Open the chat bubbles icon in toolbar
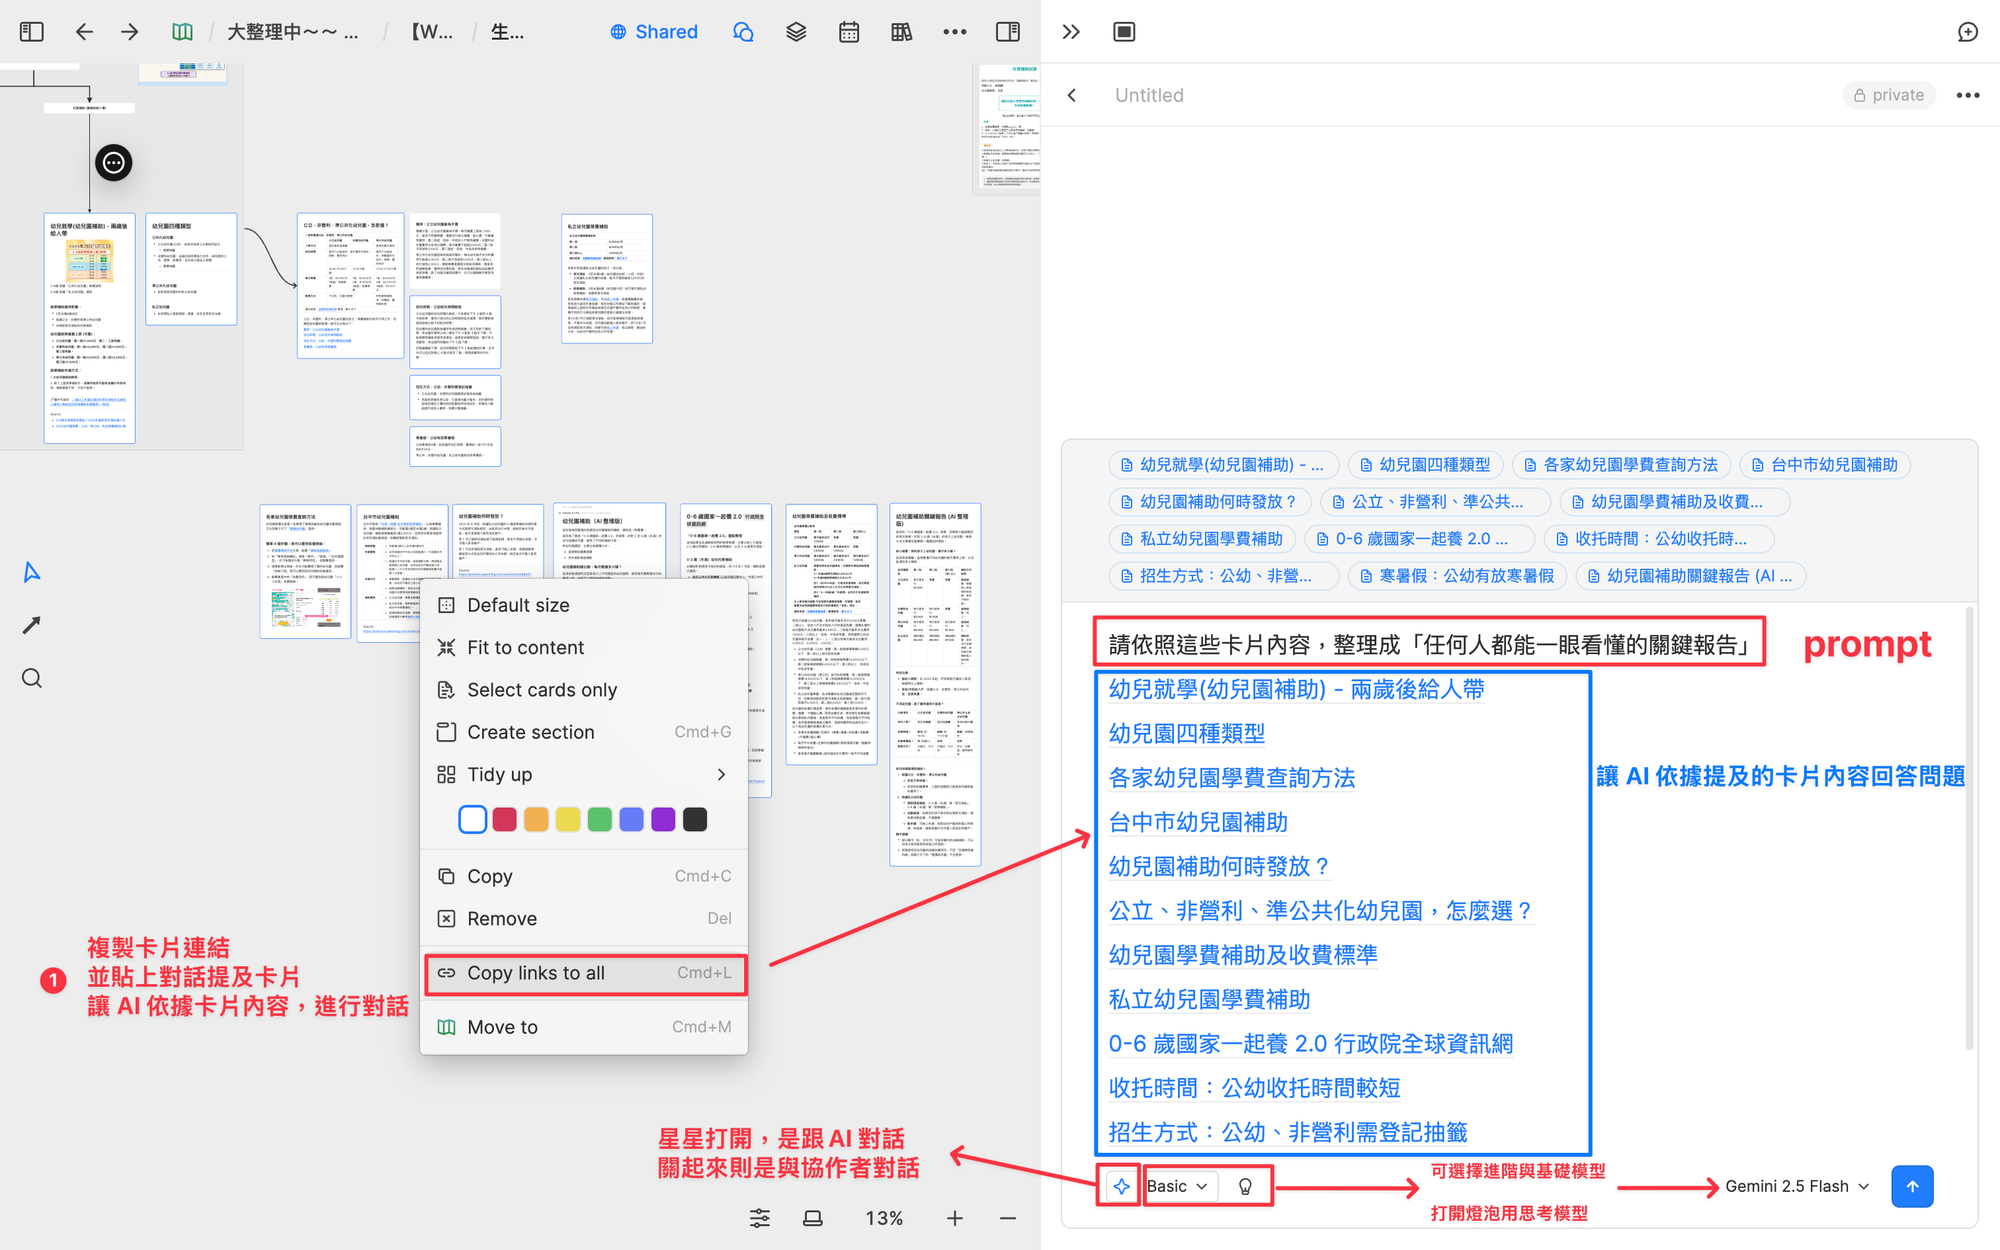Viewport: 2000px width, 1250px height. [743, 31]
